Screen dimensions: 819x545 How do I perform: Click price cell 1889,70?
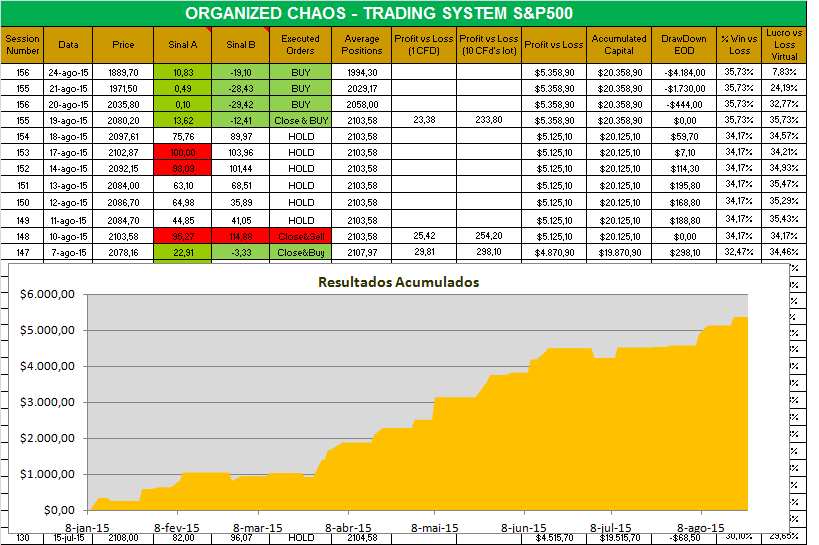123,72
